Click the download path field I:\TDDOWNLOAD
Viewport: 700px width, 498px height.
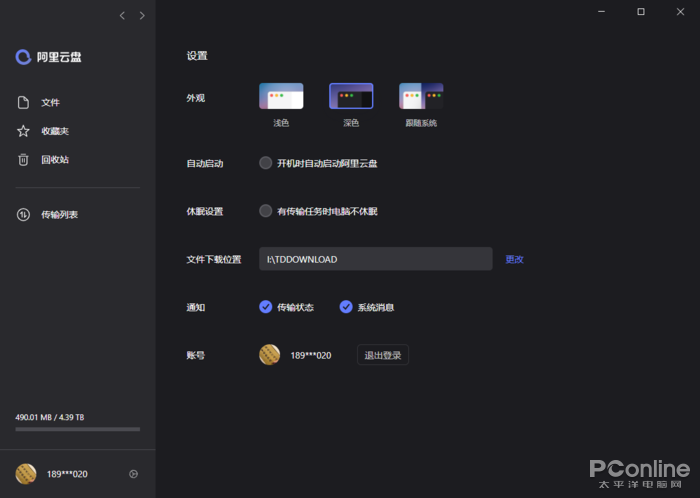point(375,259)
